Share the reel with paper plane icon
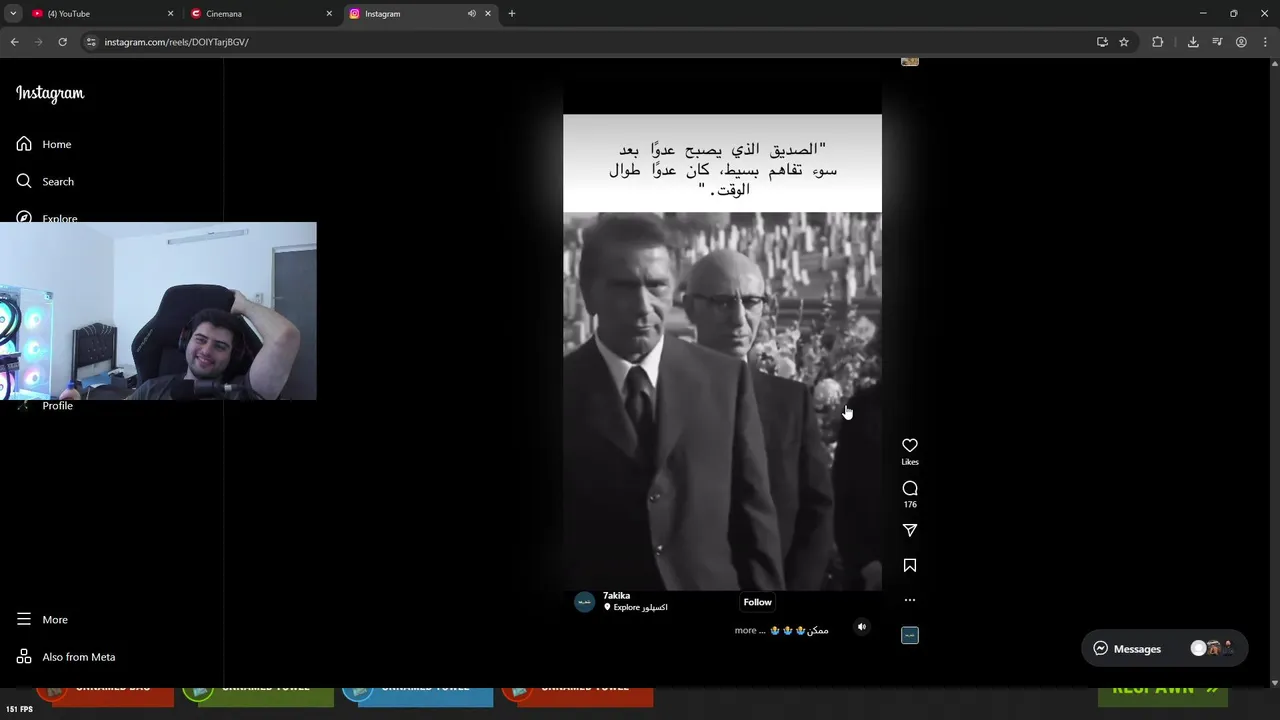1280x720 pixels. coord(910,530)
